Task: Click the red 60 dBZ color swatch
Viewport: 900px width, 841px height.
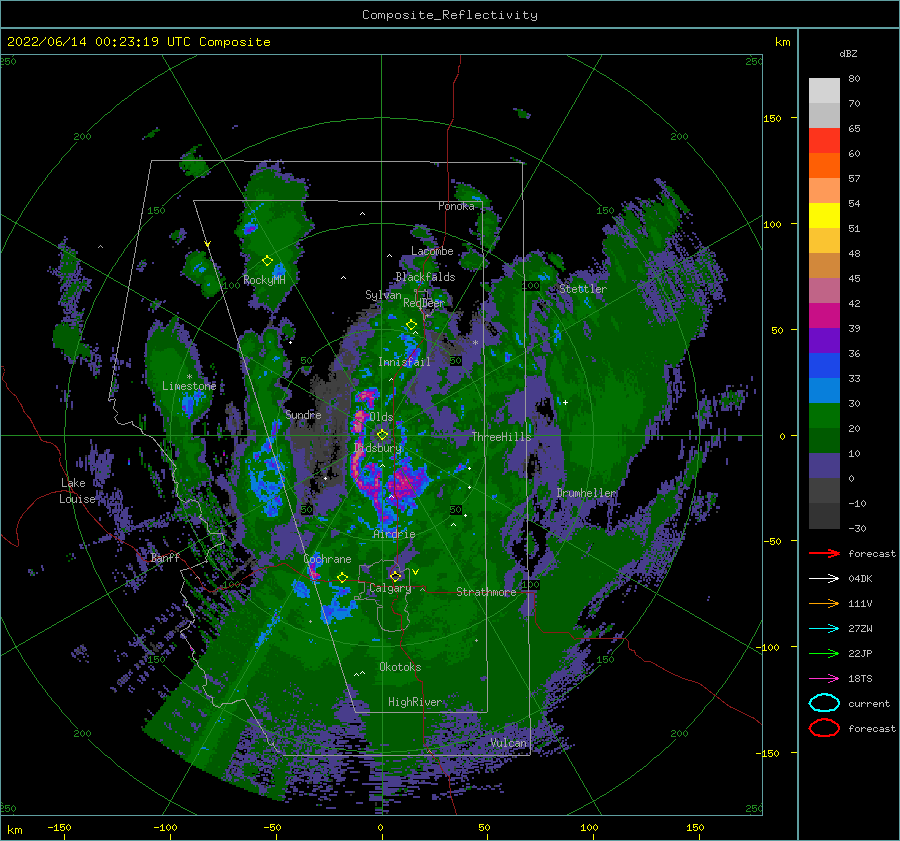Action: click(x=824, y=141)
